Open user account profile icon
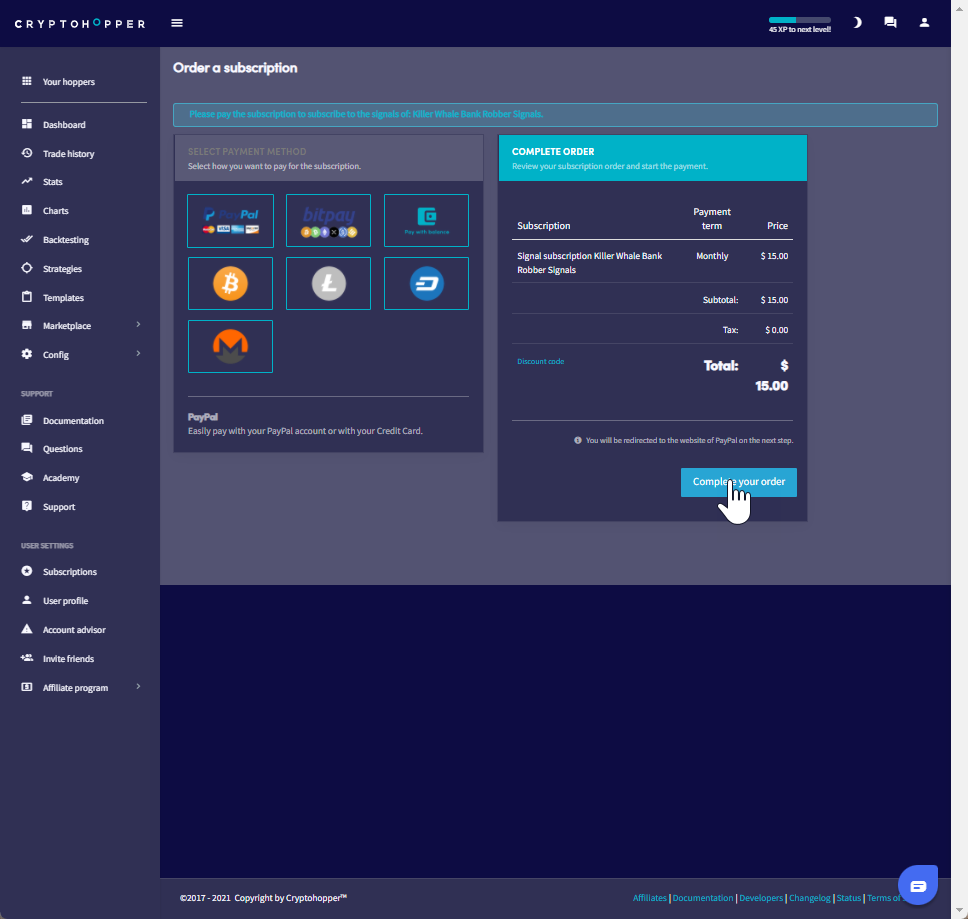Image resolution: width=968 pixels, height=919 pixels. tap(924, 23)
